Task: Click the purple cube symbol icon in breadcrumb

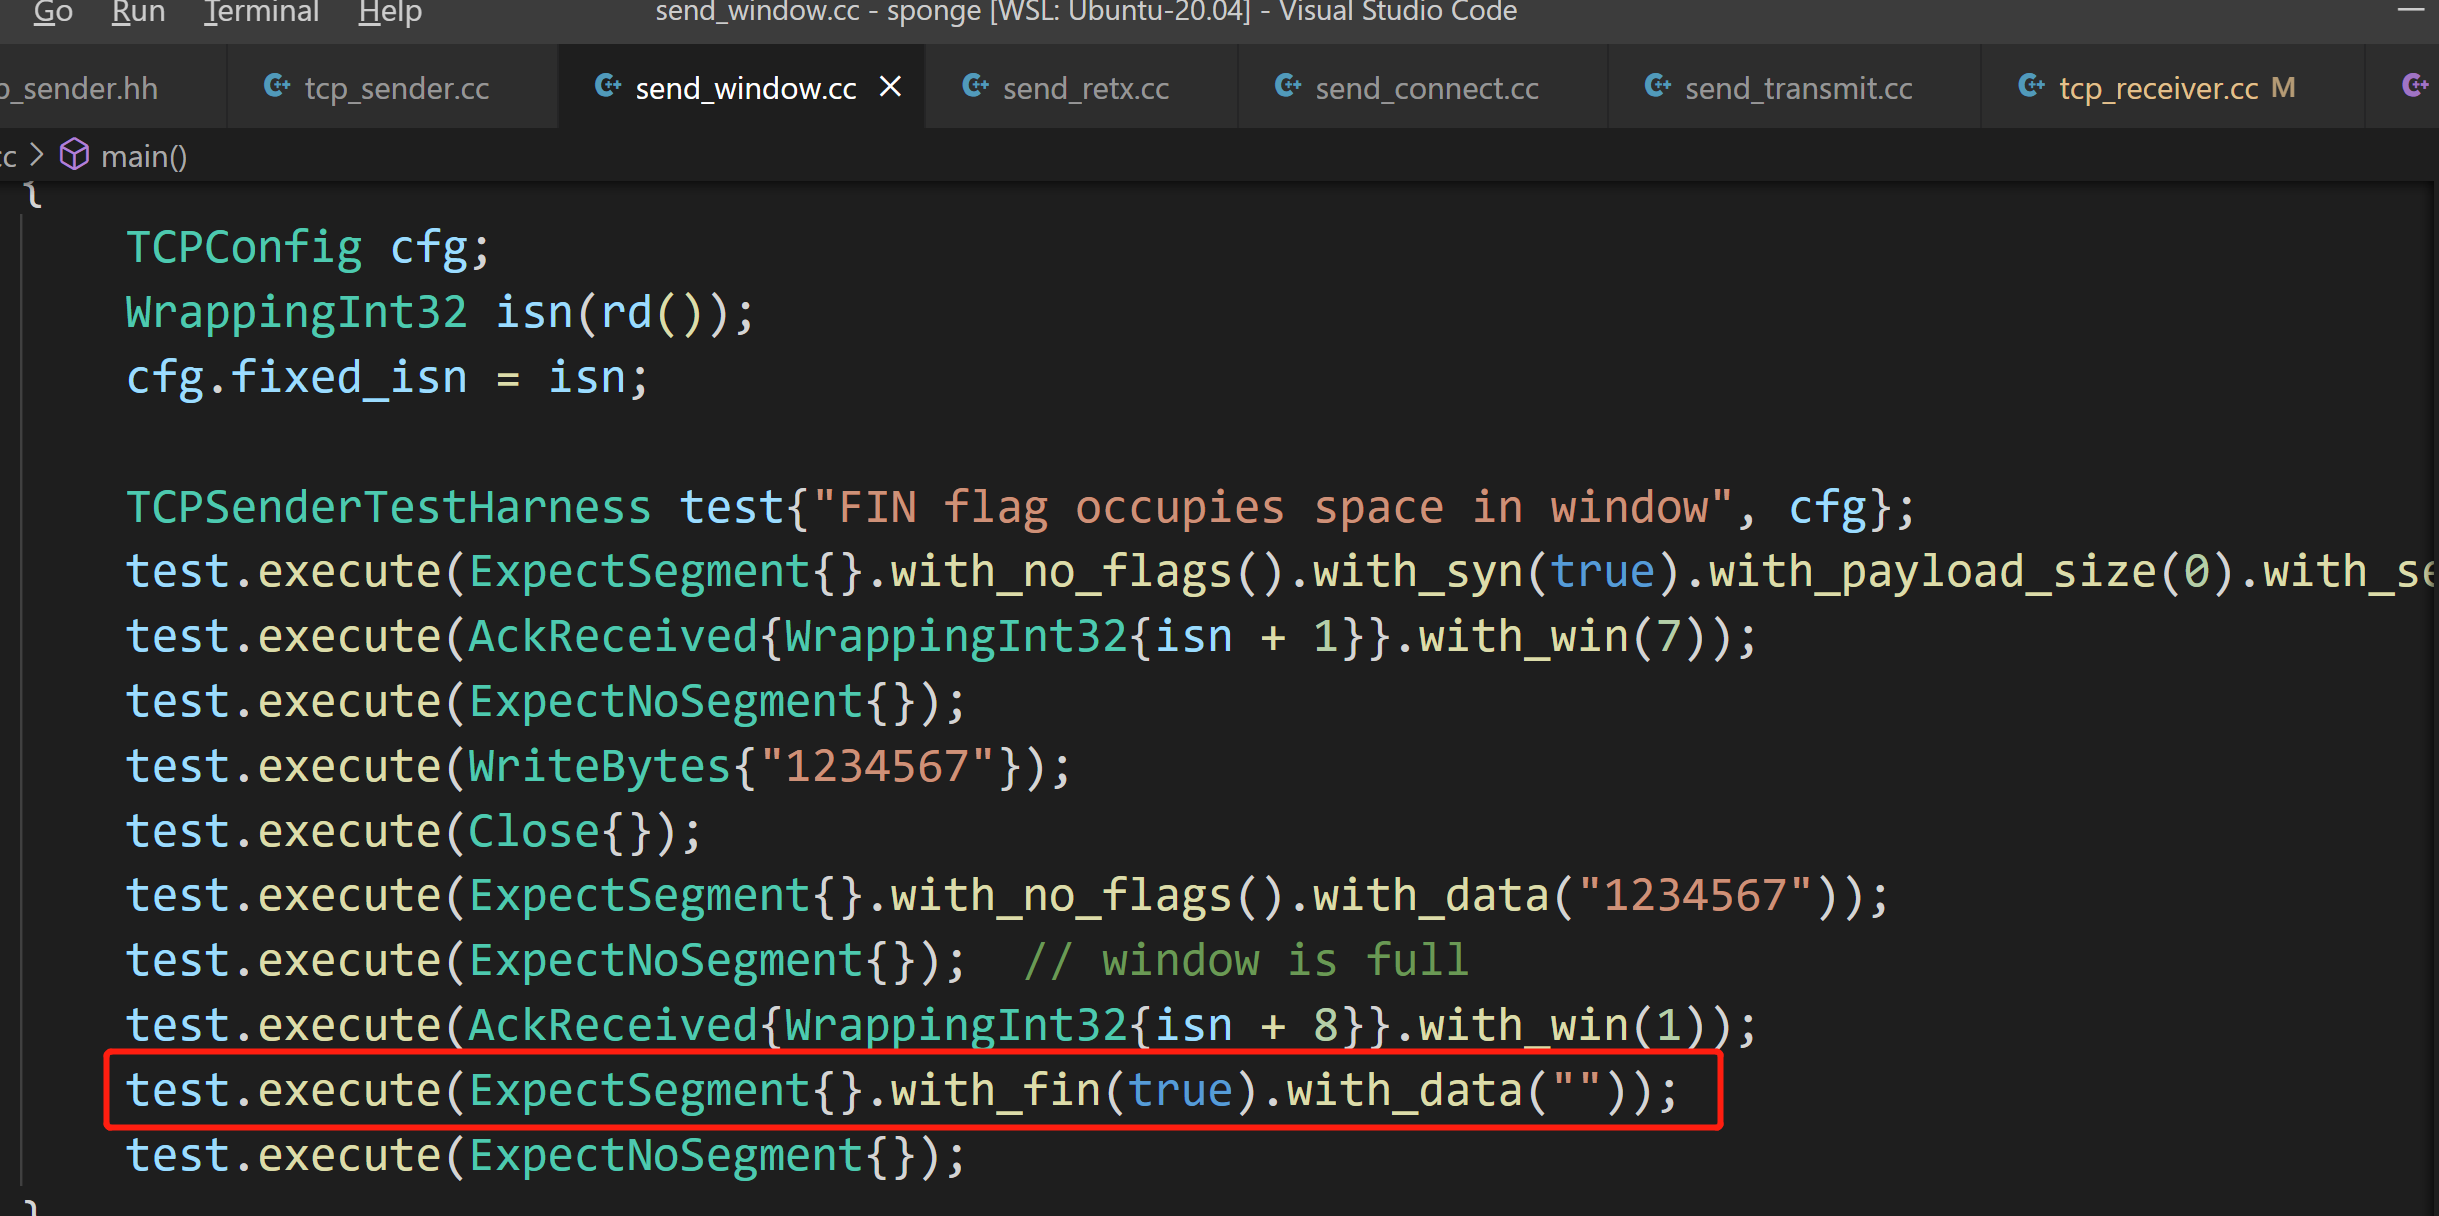Action: (x=75, y=155)
